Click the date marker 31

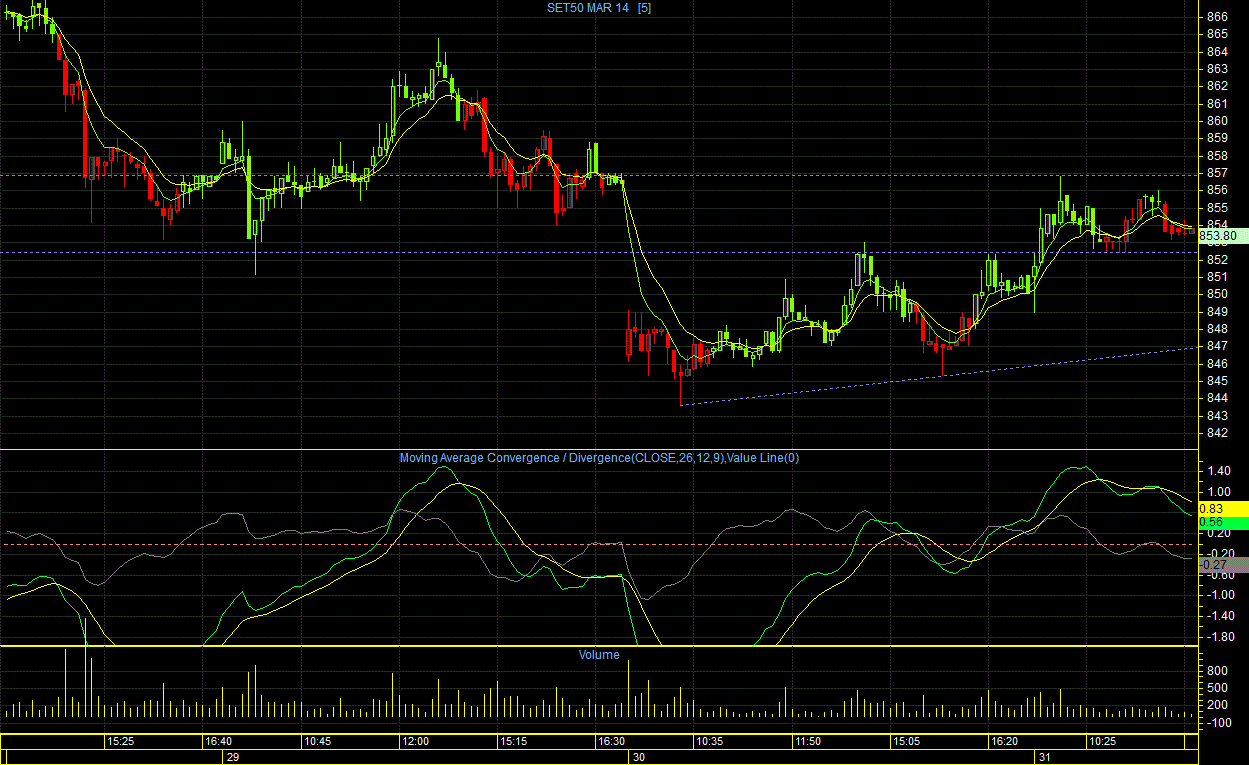click(x=1044, y=758)
